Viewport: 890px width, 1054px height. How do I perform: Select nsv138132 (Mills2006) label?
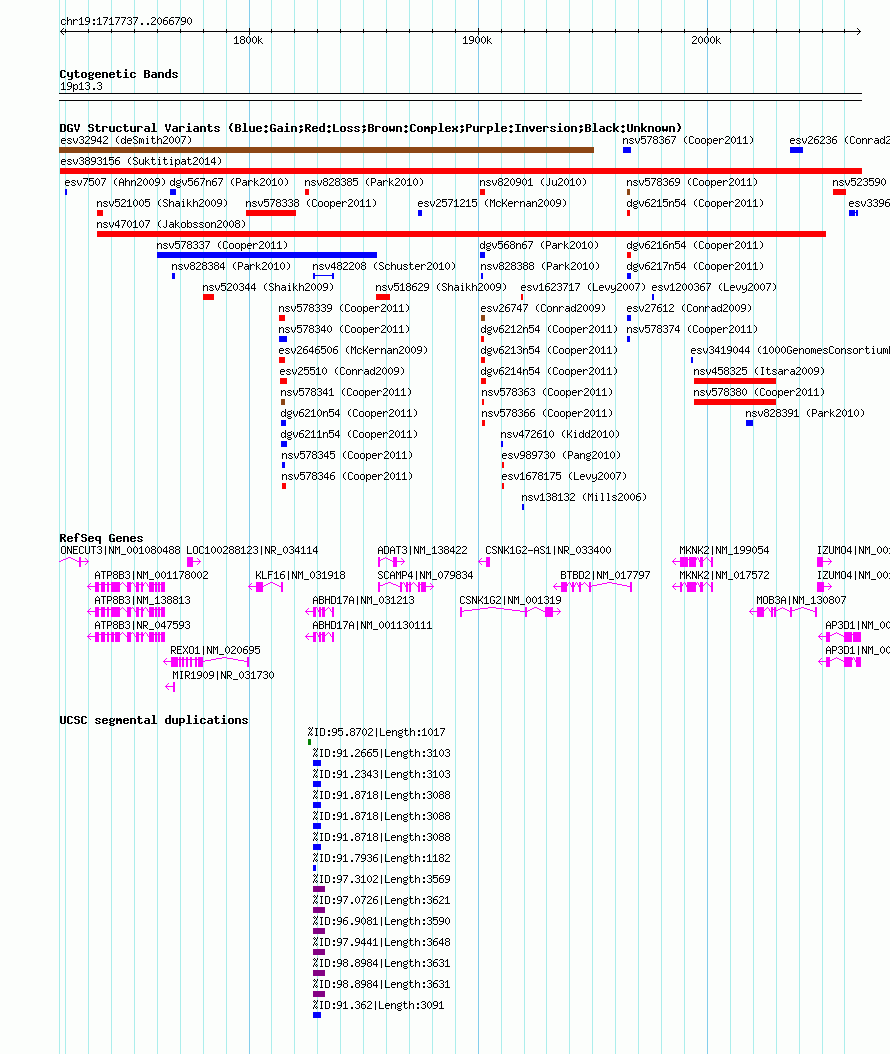click(584, 497)
